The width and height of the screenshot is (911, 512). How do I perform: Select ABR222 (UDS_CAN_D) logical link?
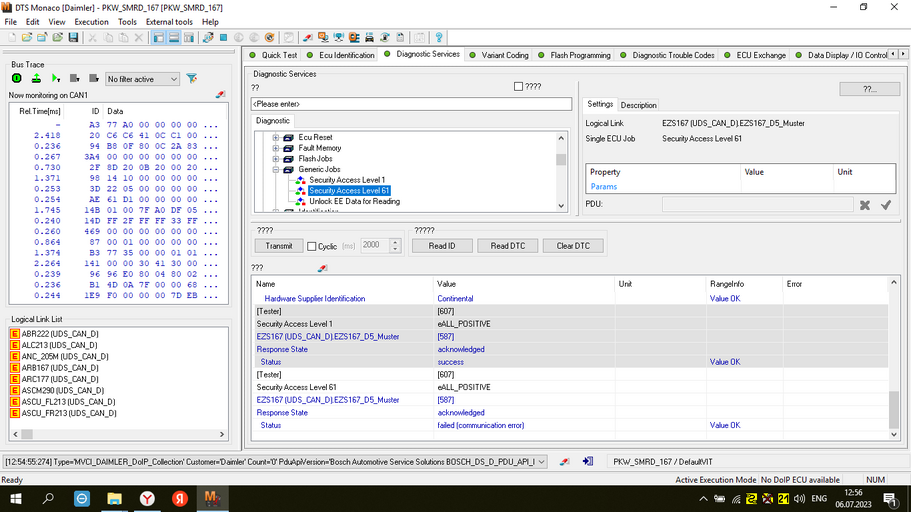tap(60, 334)
